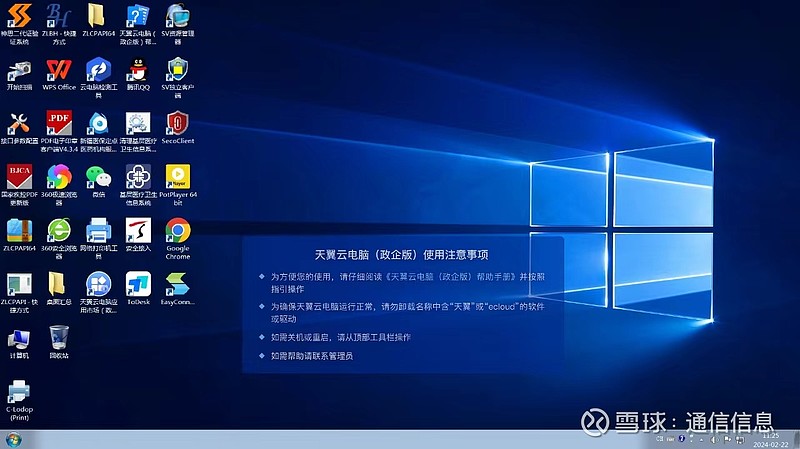The image size is (800, 449).
Task: Open 神思二代证验证系统 desktop shortcut
Action: [x=19, y=23]
